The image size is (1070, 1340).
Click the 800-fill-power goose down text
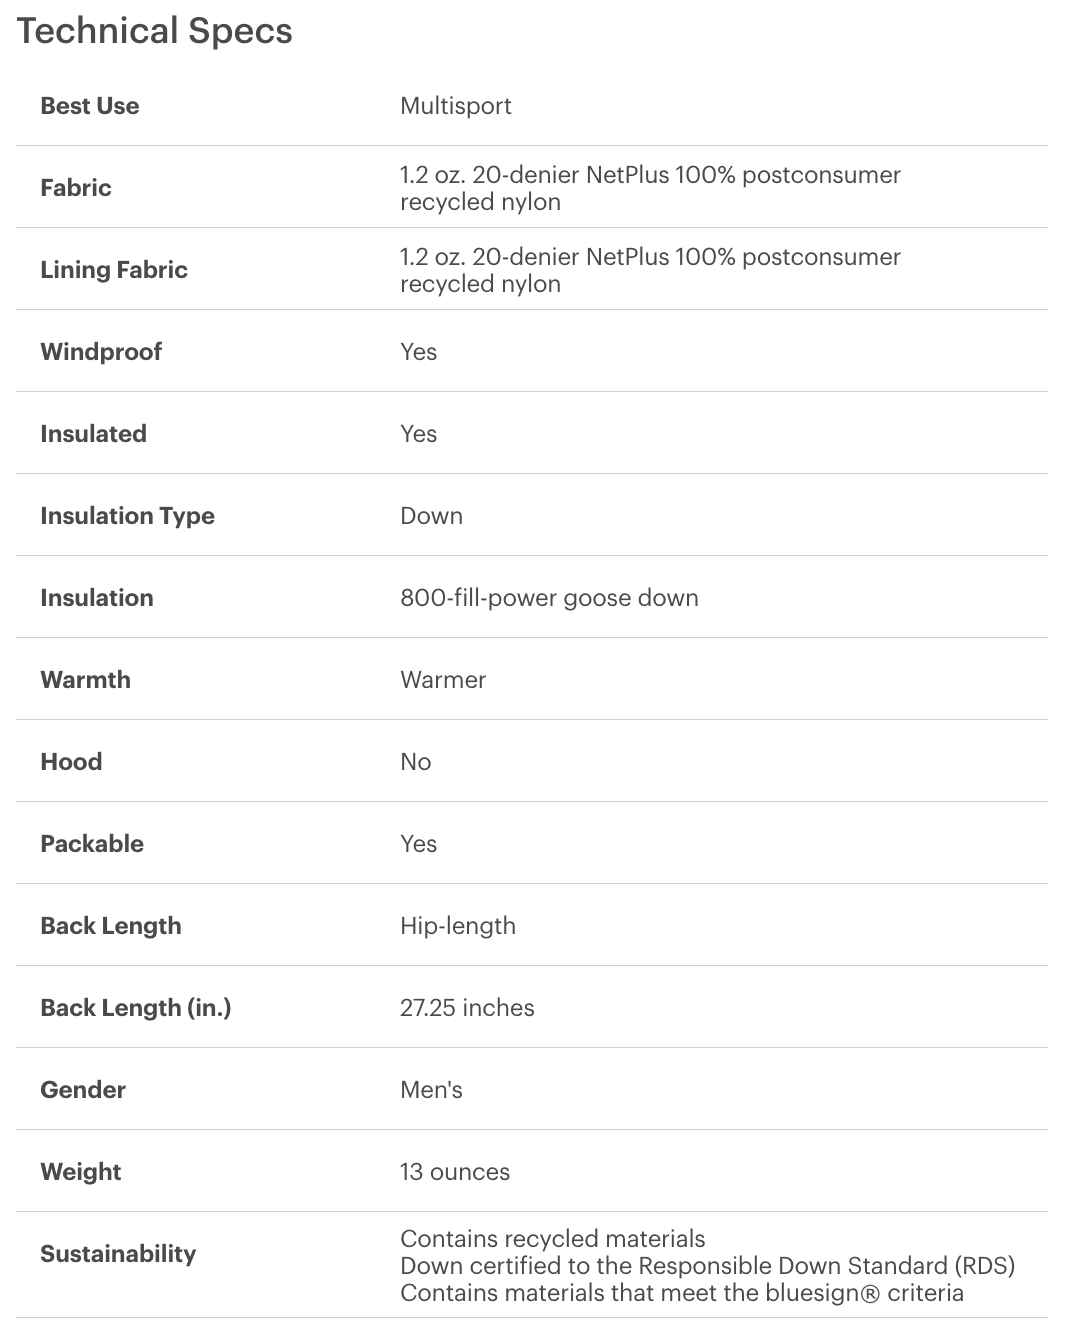(x=549, y=598)
